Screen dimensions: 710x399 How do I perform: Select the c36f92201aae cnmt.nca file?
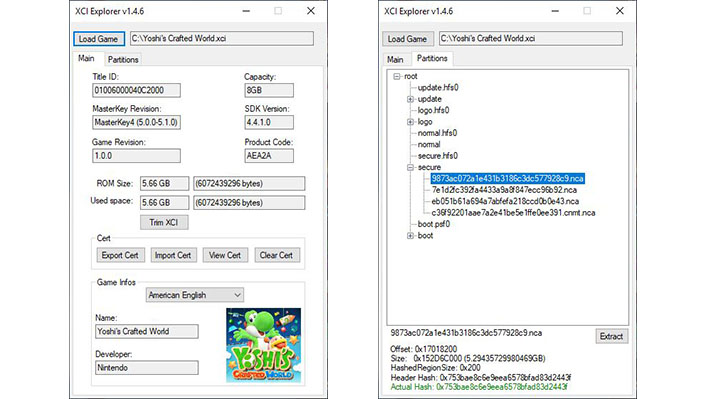(513, 213)
